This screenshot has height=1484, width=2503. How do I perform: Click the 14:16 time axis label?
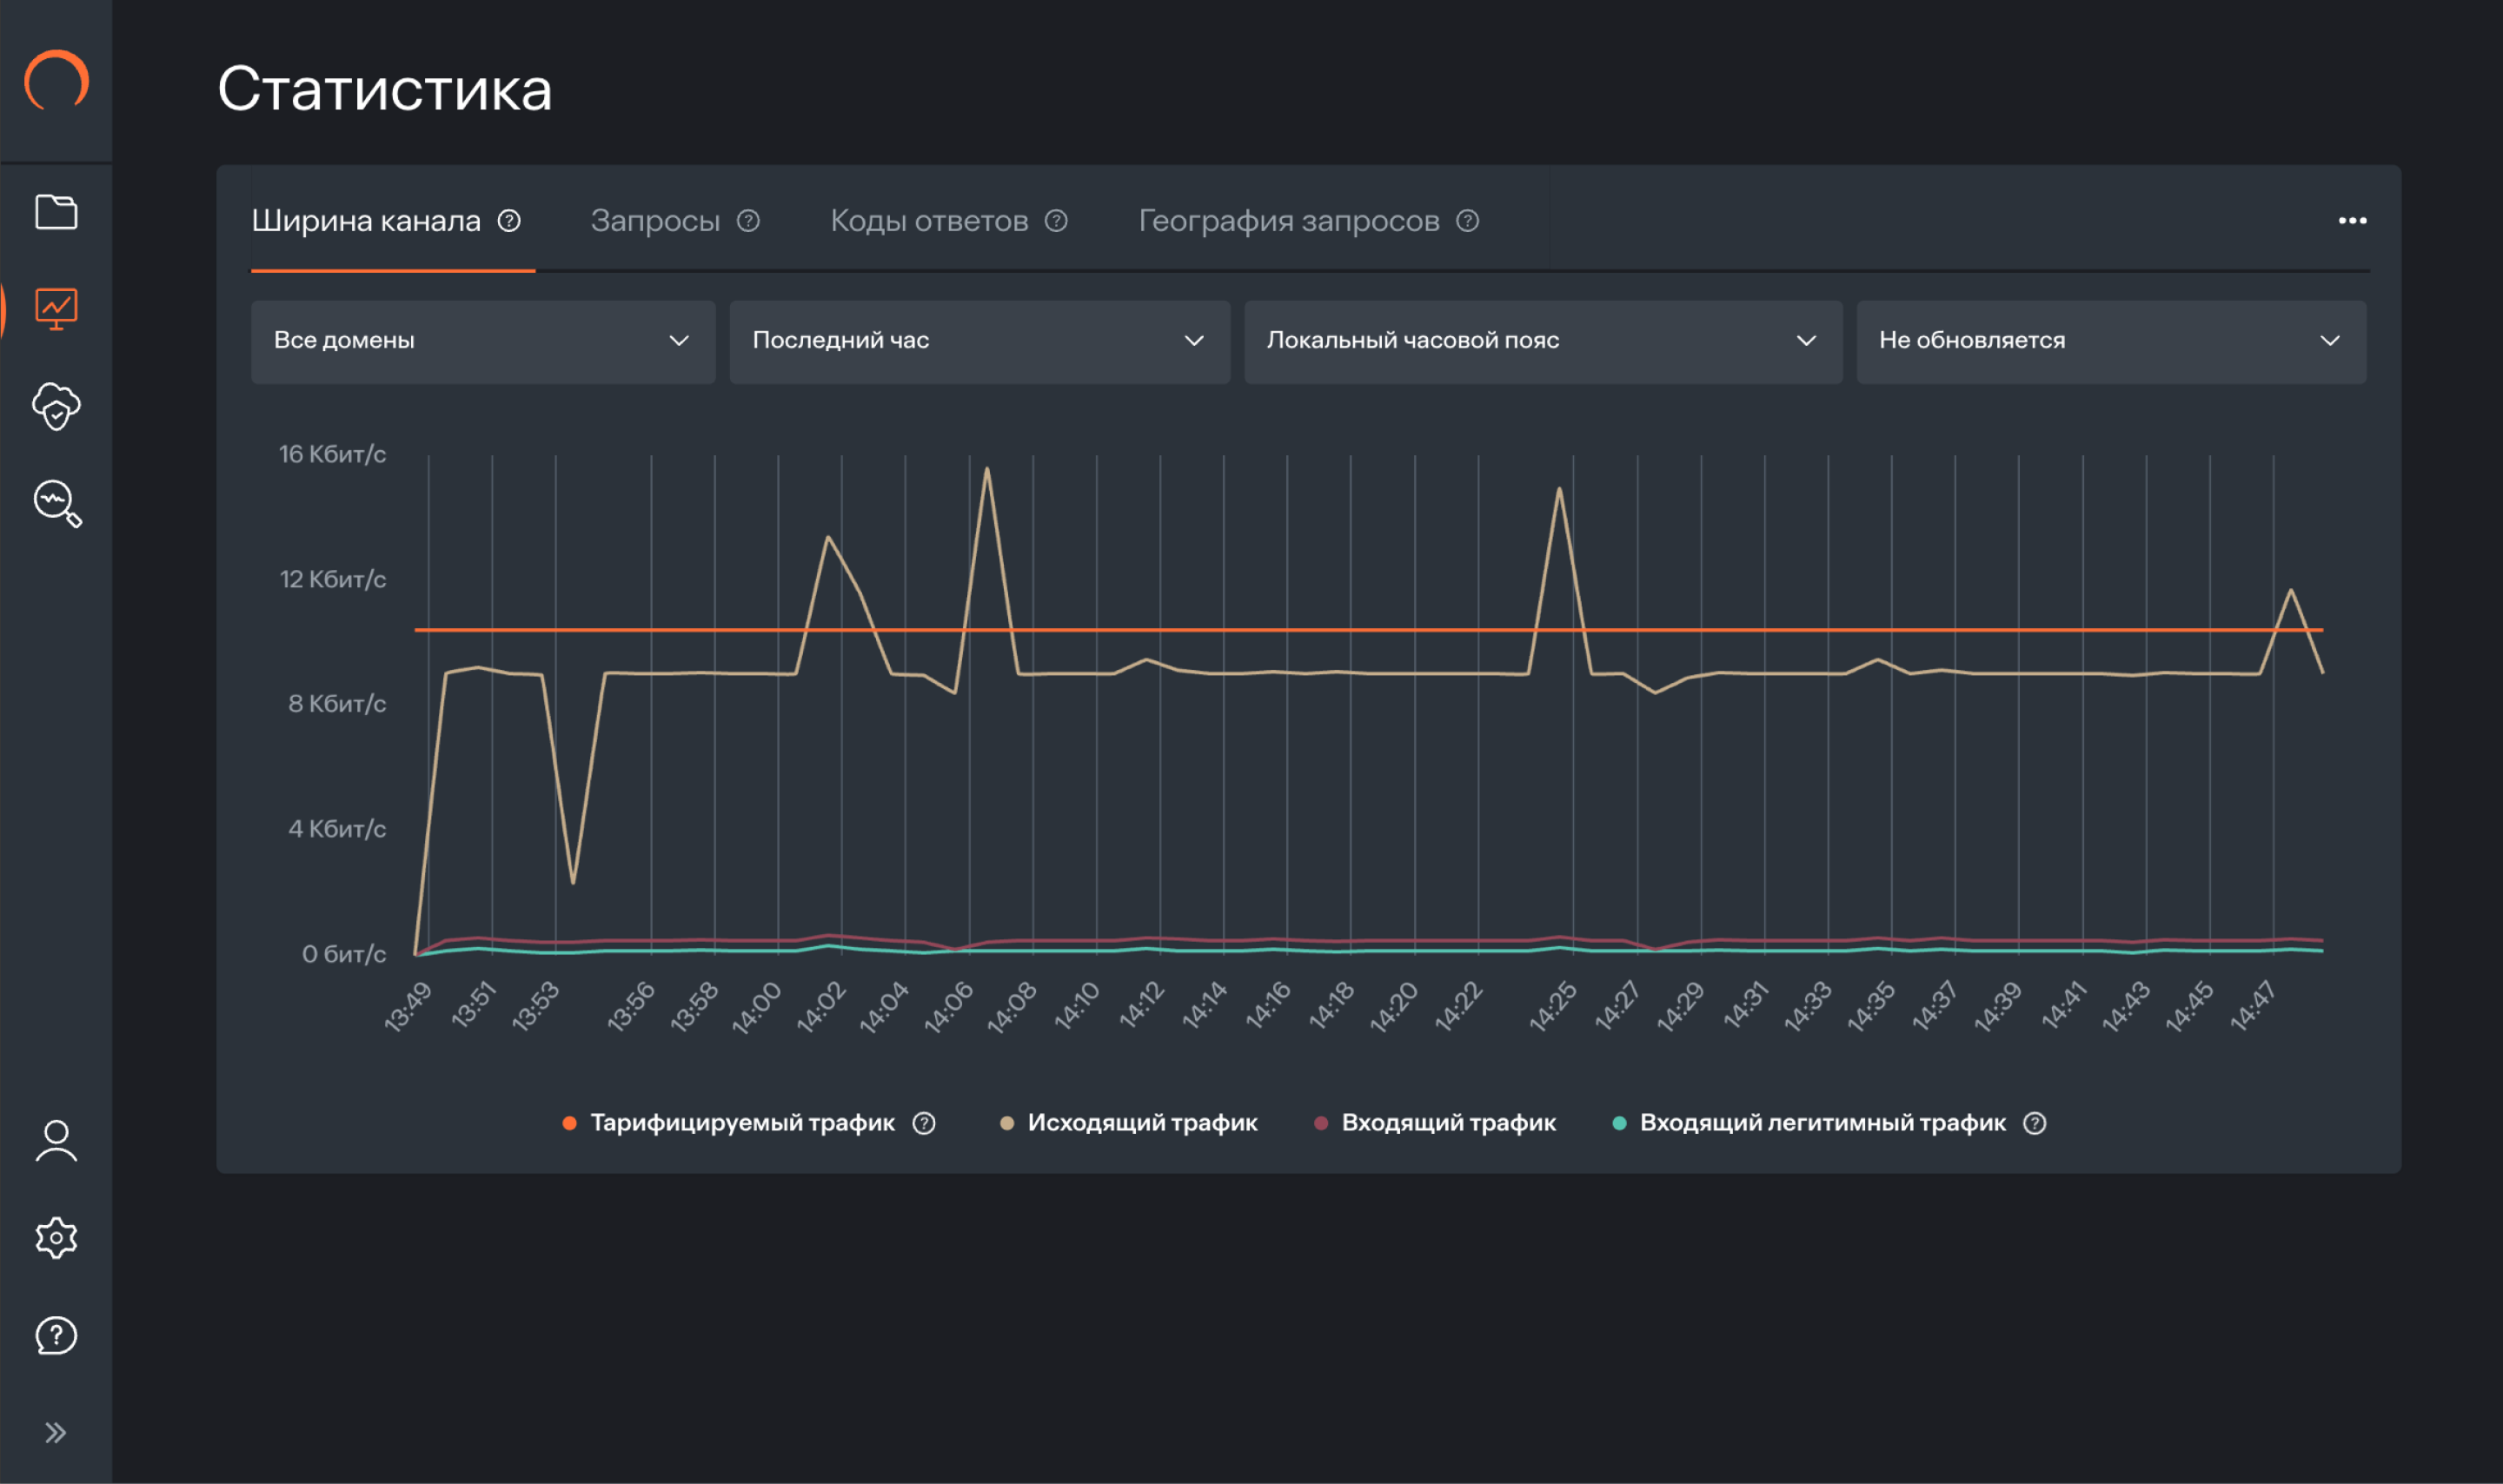click(x=1267, y=1006)
